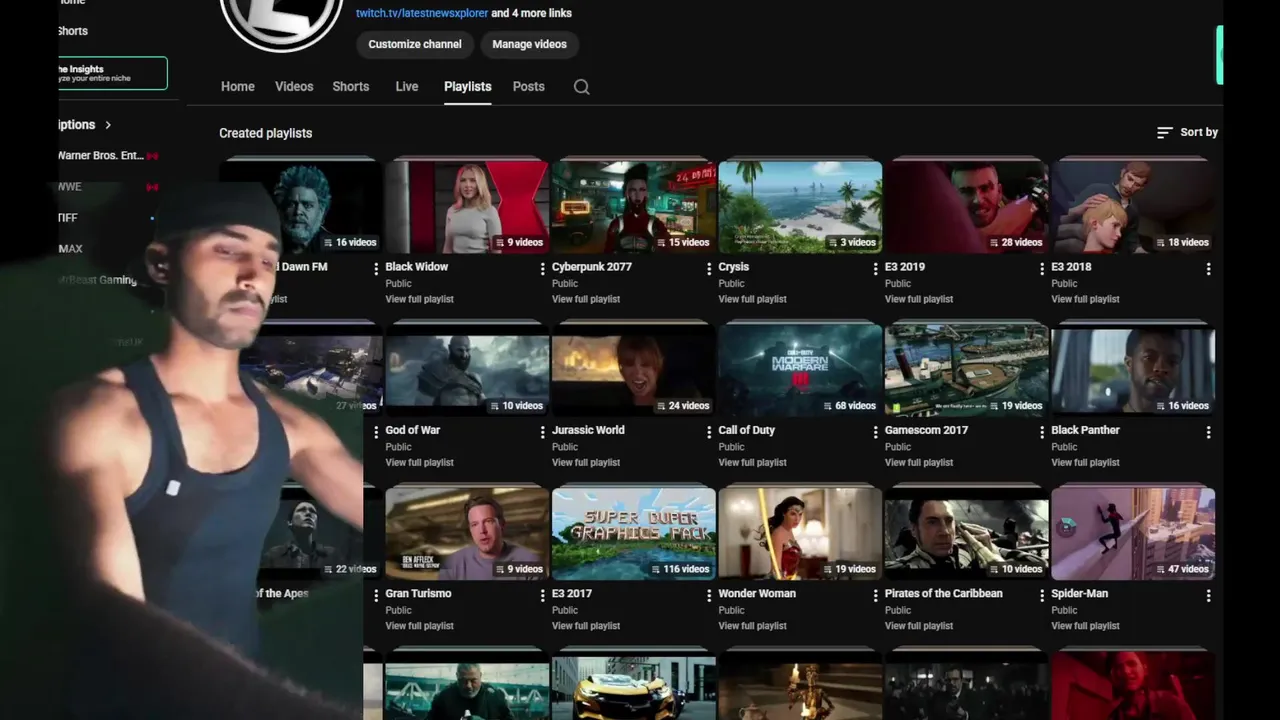Open the Call of Duty Modern Warfare thumbnail
The image size is (1280, 720).
pos(800,370)
